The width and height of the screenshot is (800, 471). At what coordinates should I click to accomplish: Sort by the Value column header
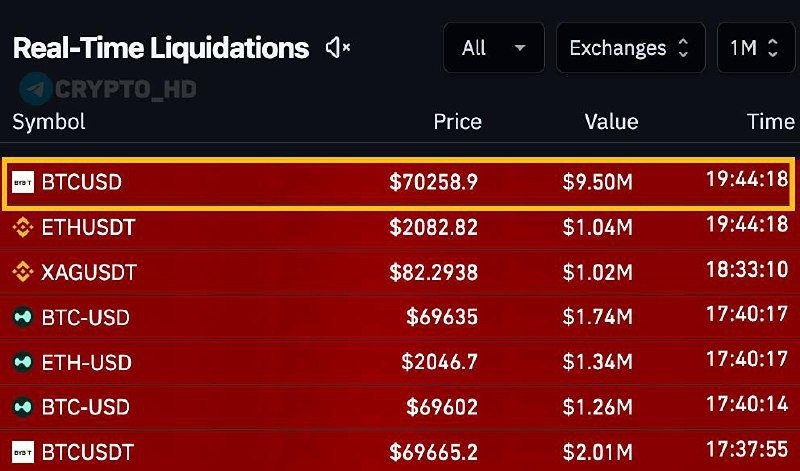[x=611, y=122]
